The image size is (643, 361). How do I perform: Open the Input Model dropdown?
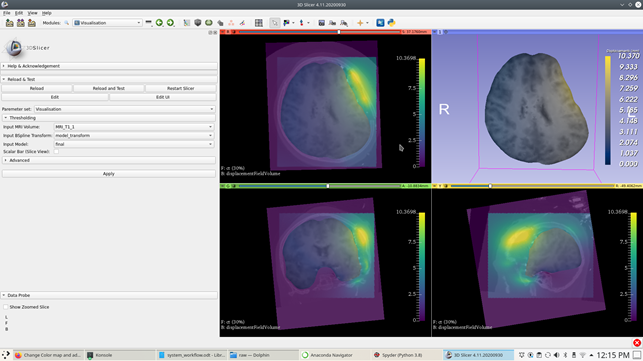click(x=134, y=144)
